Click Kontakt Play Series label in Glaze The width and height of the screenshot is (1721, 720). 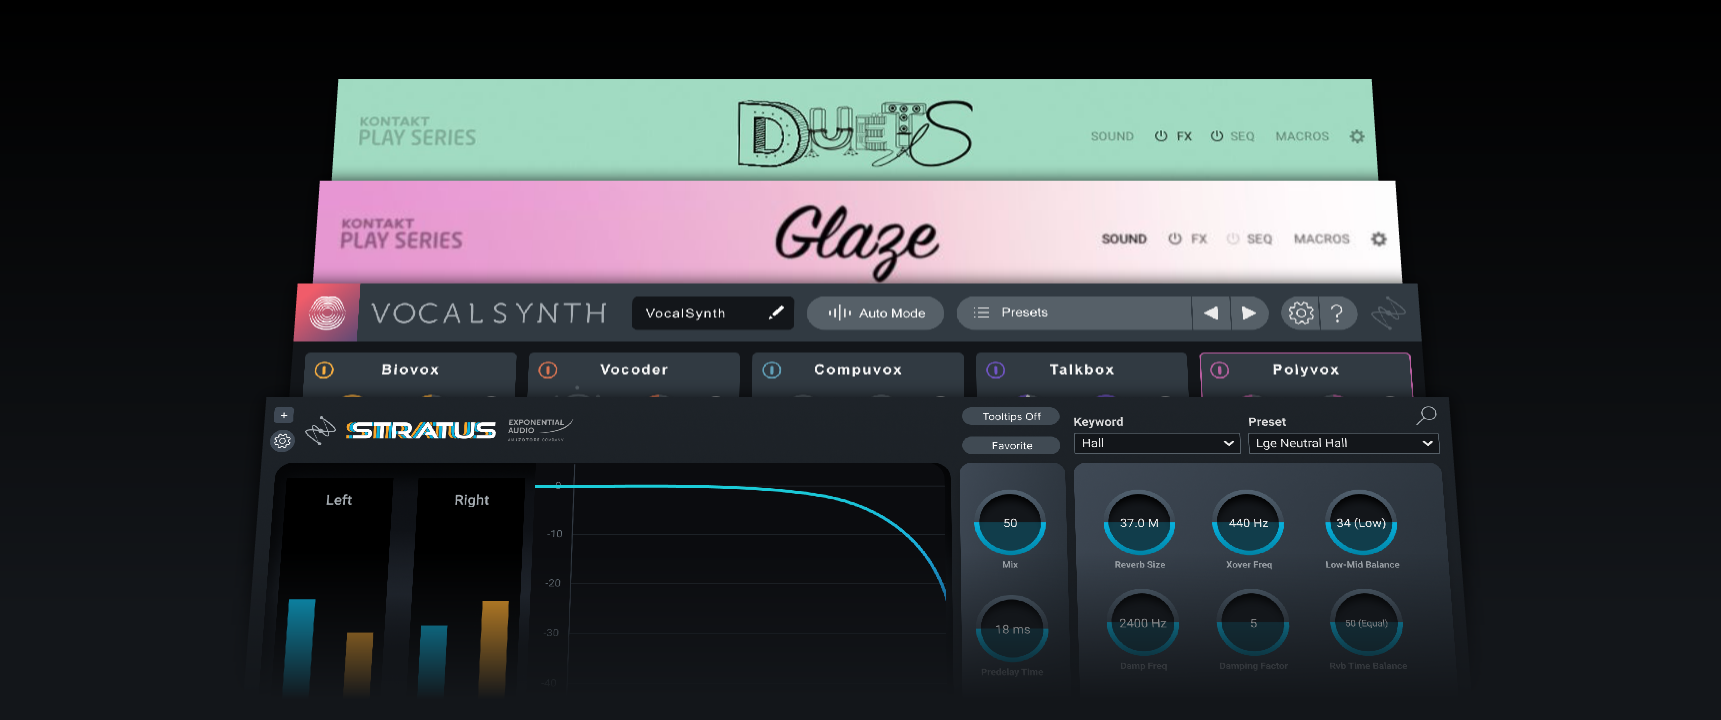[401, 234]
